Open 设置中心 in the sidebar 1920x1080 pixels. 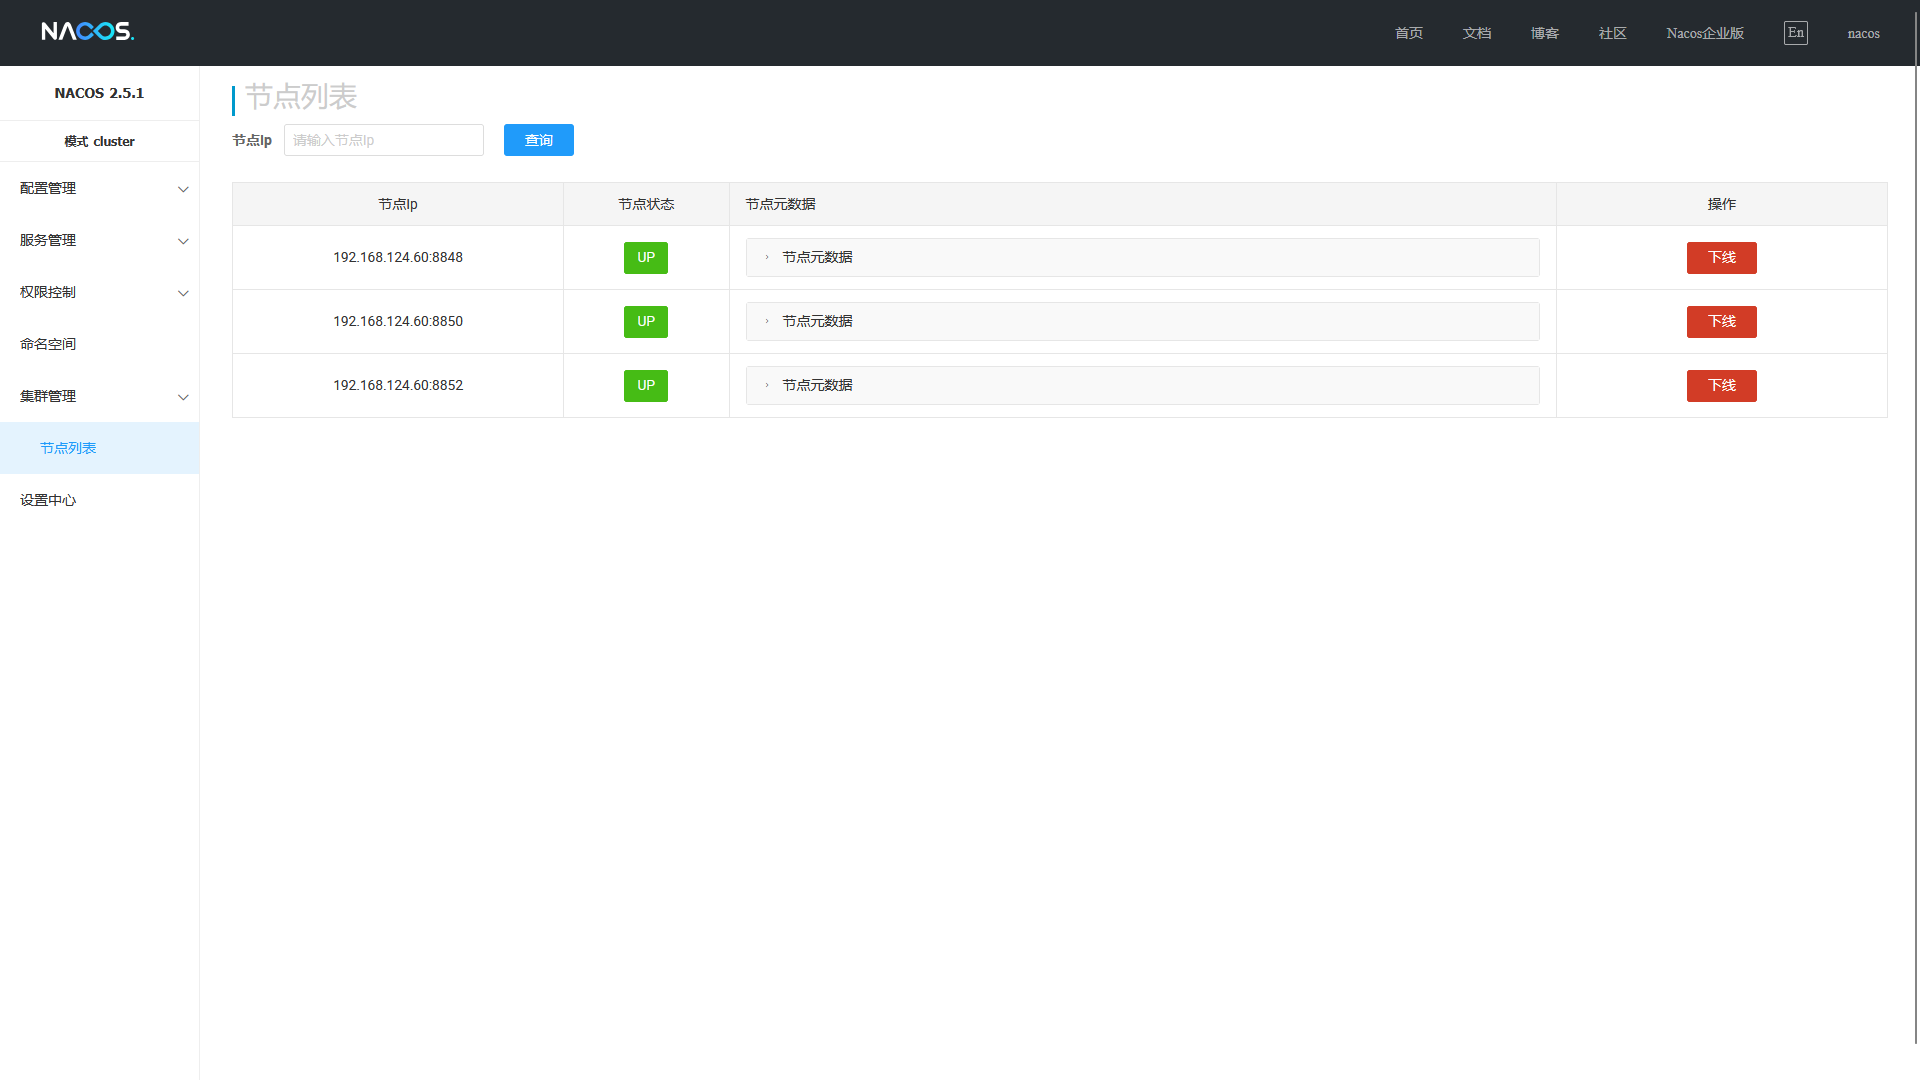click(x=48, y=500)
